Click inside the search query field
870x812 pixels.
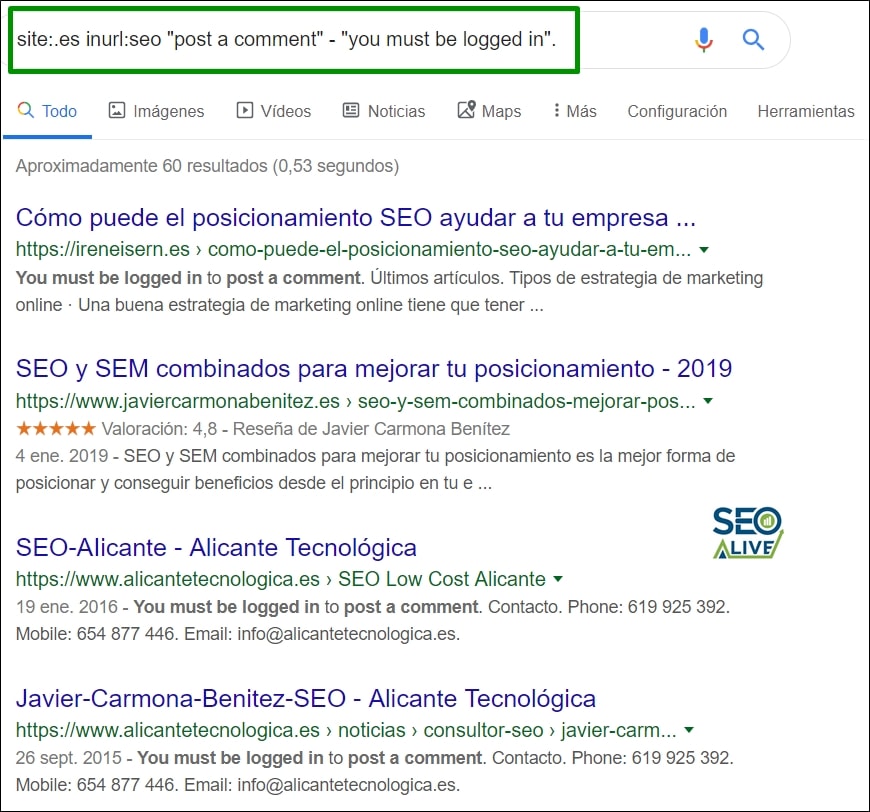(x=290, y=39)
